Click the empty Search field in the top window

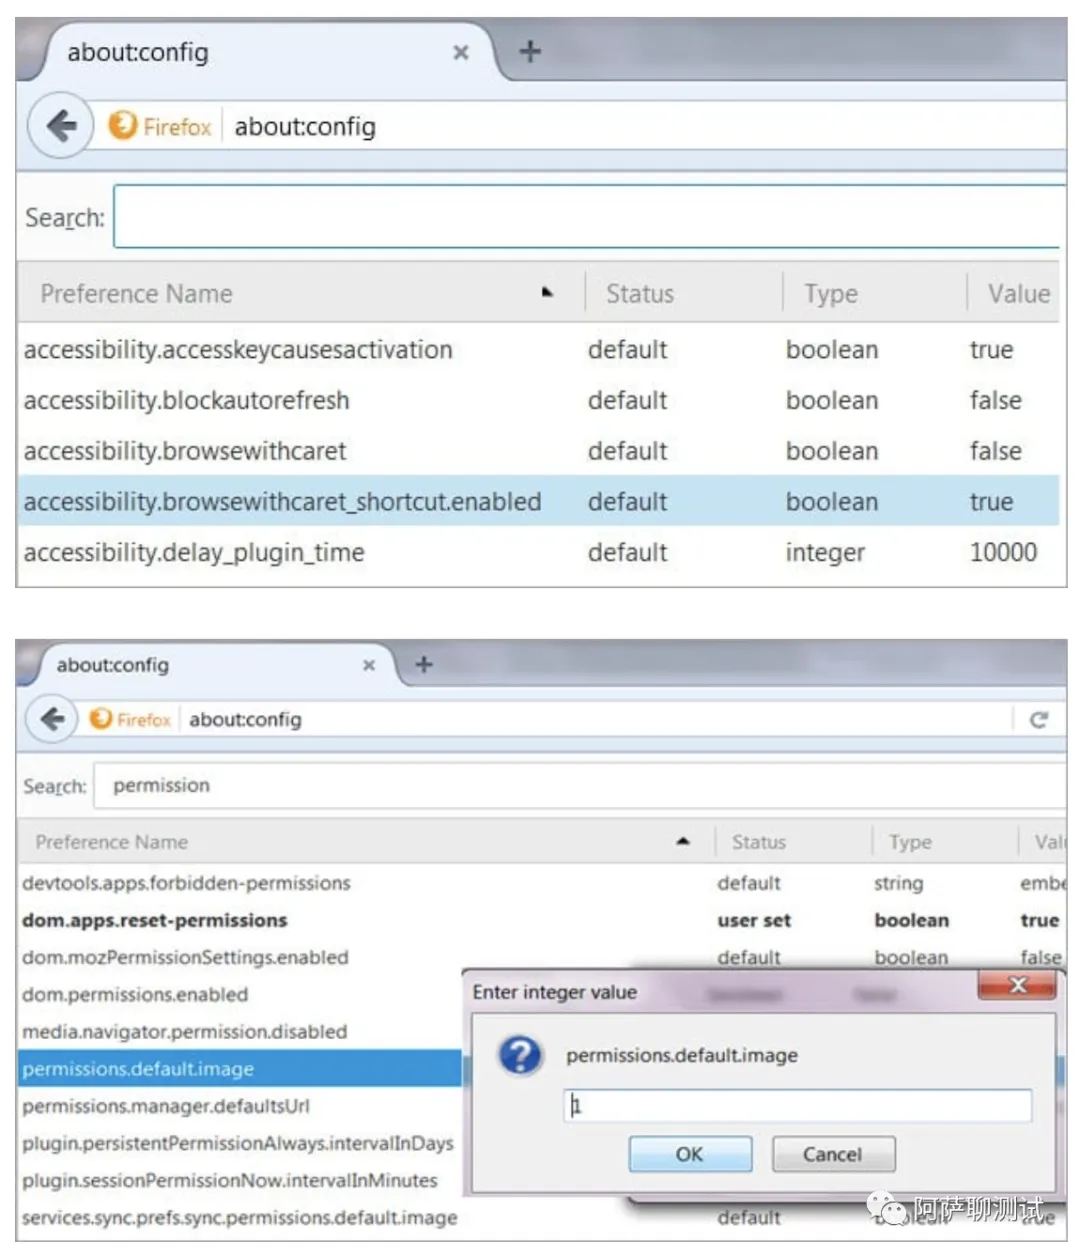click(588, 216)
